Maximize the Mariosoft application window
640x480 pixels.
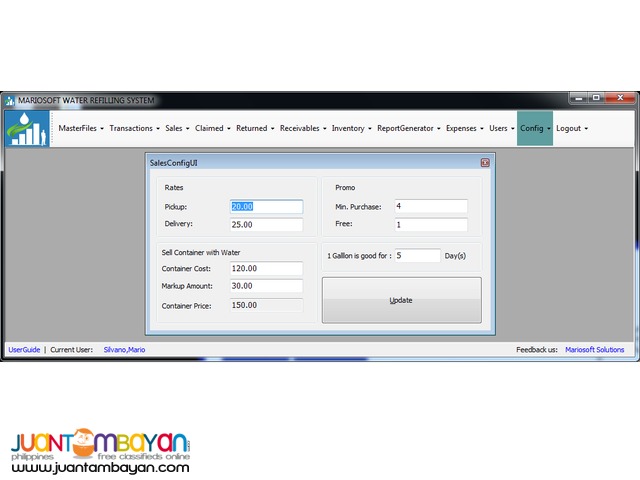[x=596, y=98]
